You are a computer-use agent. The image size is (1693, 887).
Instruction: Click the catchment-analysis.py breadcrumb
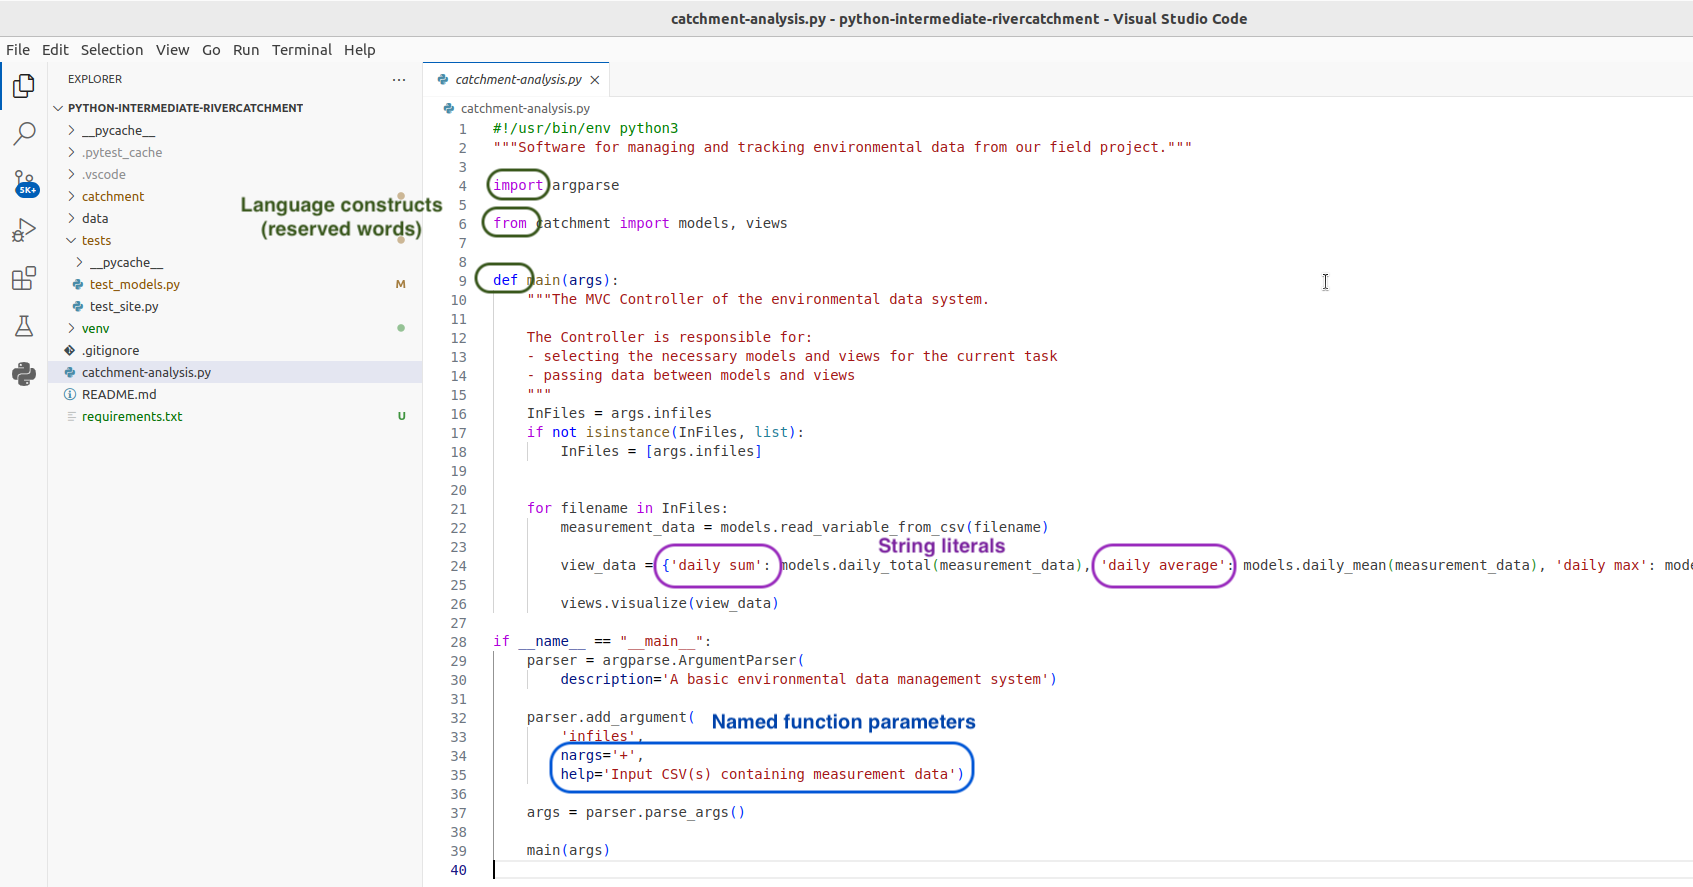click(525, 108)
